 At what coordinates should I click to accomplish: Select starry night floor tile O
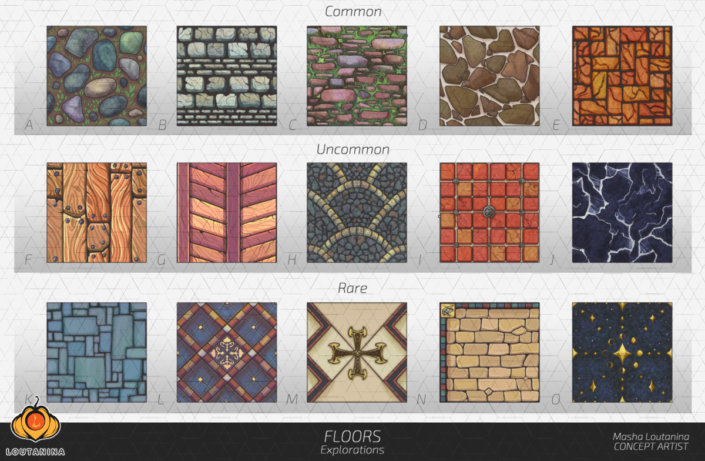[x=622, y=352]
